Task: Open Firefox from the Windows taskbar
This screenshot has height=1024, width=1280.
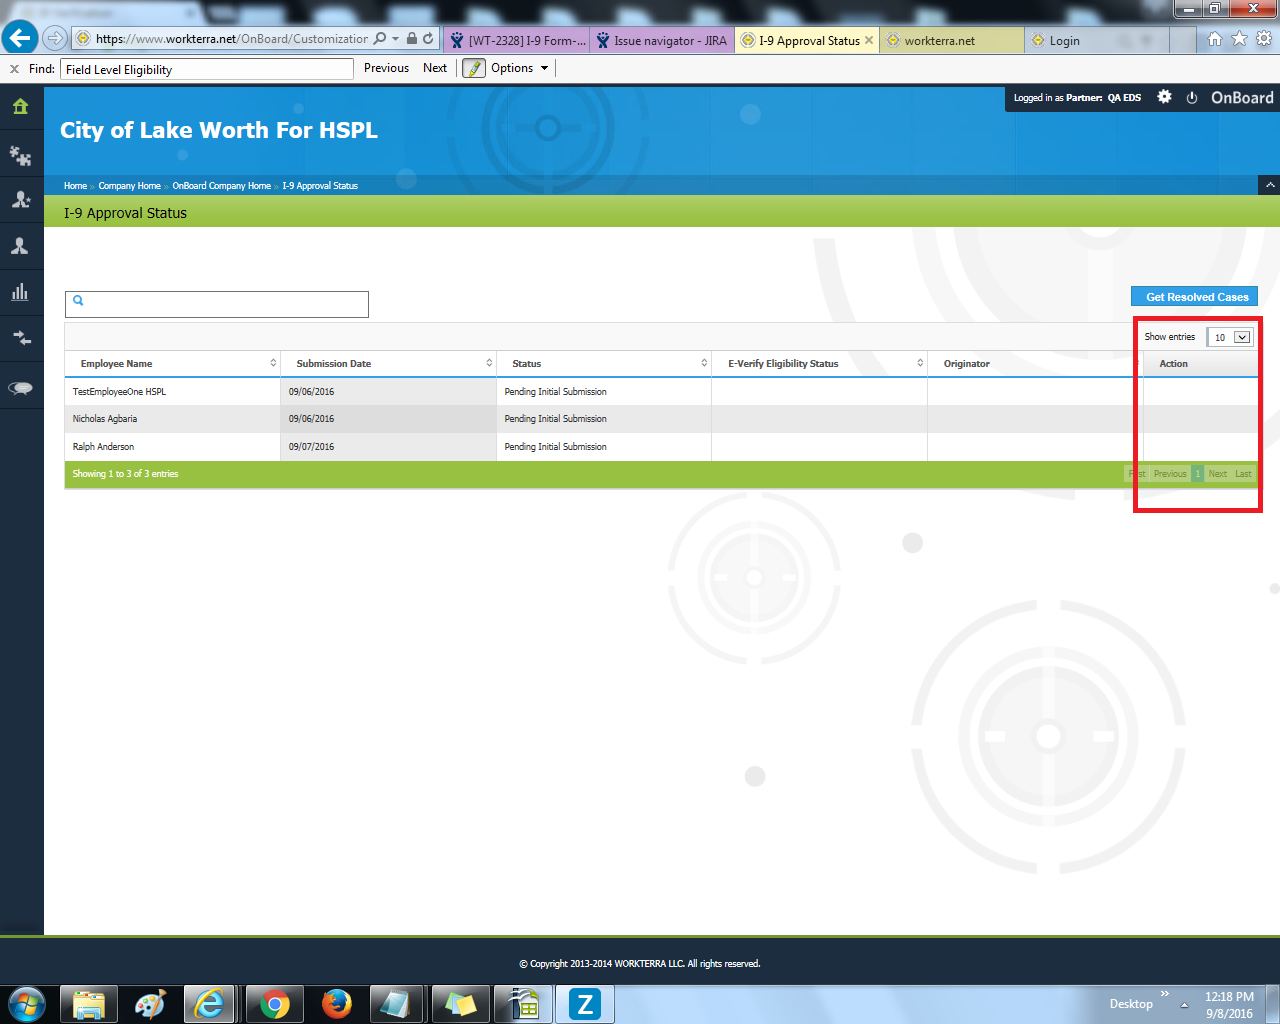Action: (x=336, y=1003)
